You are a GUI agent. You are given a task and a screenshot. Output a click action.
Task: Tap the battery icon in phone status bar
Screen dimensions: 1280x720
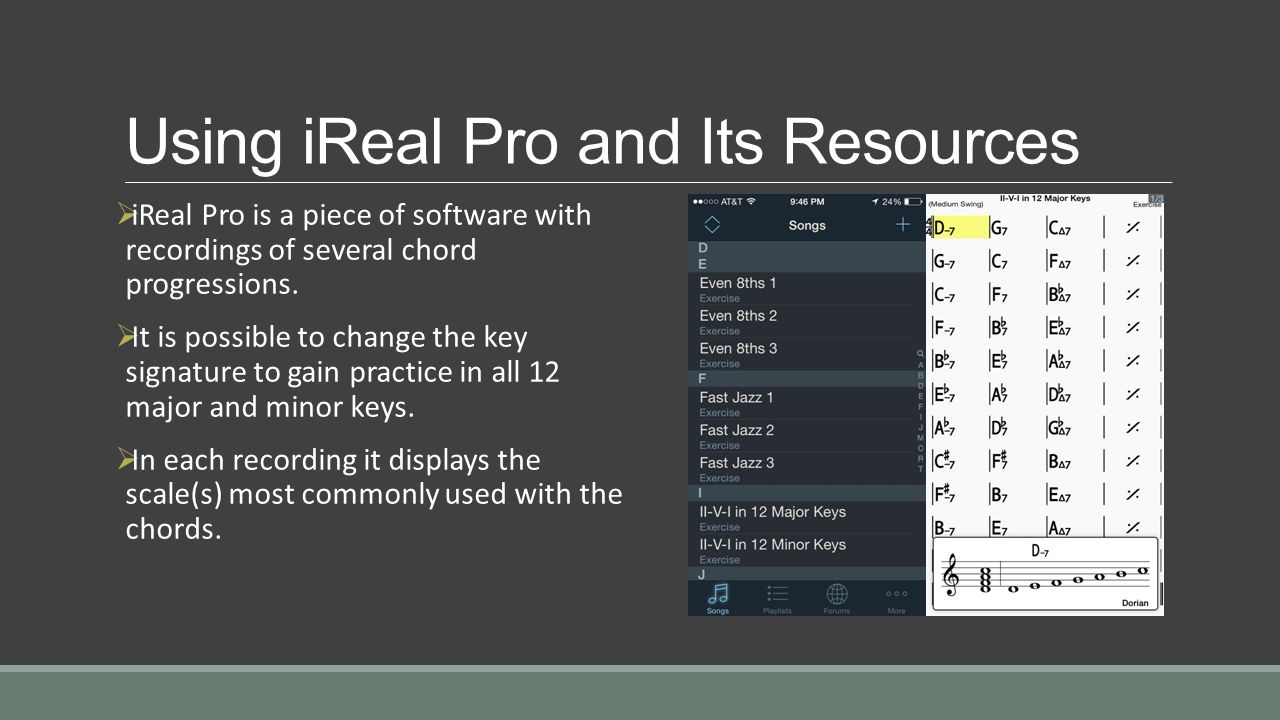tap(914, 201)
